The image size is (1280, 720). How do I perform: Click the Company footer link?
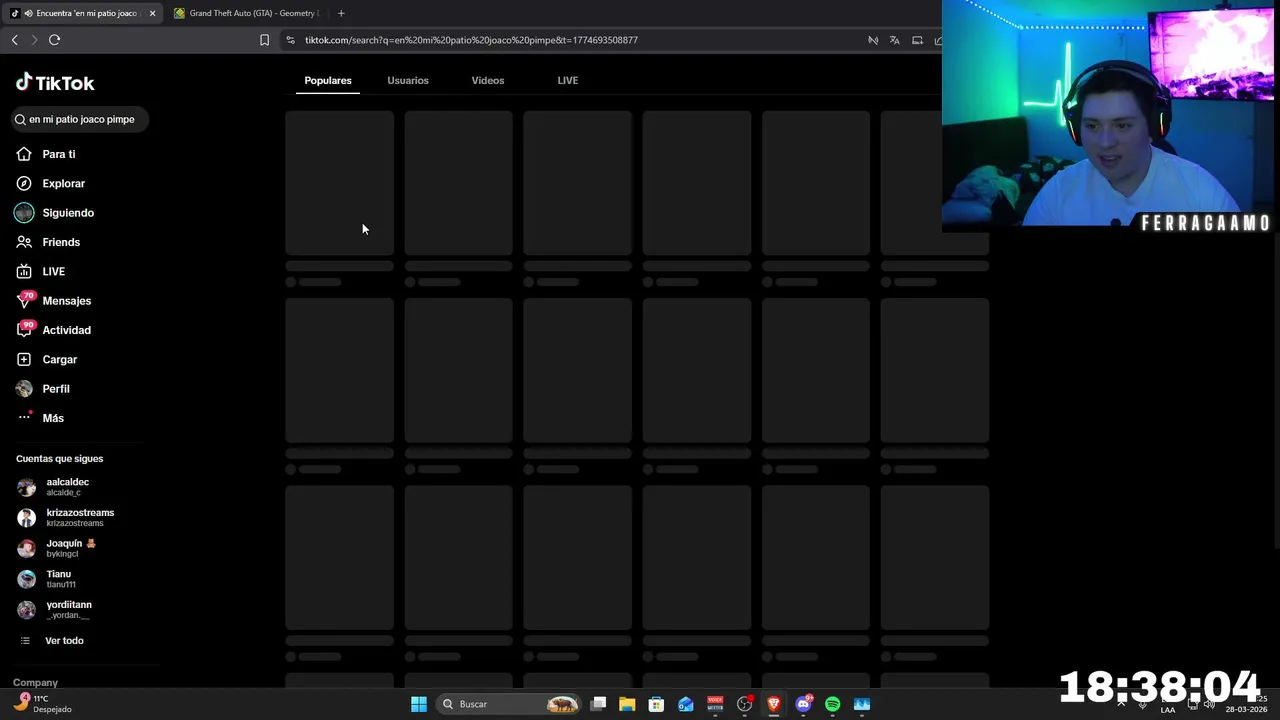tap(35, 682)
